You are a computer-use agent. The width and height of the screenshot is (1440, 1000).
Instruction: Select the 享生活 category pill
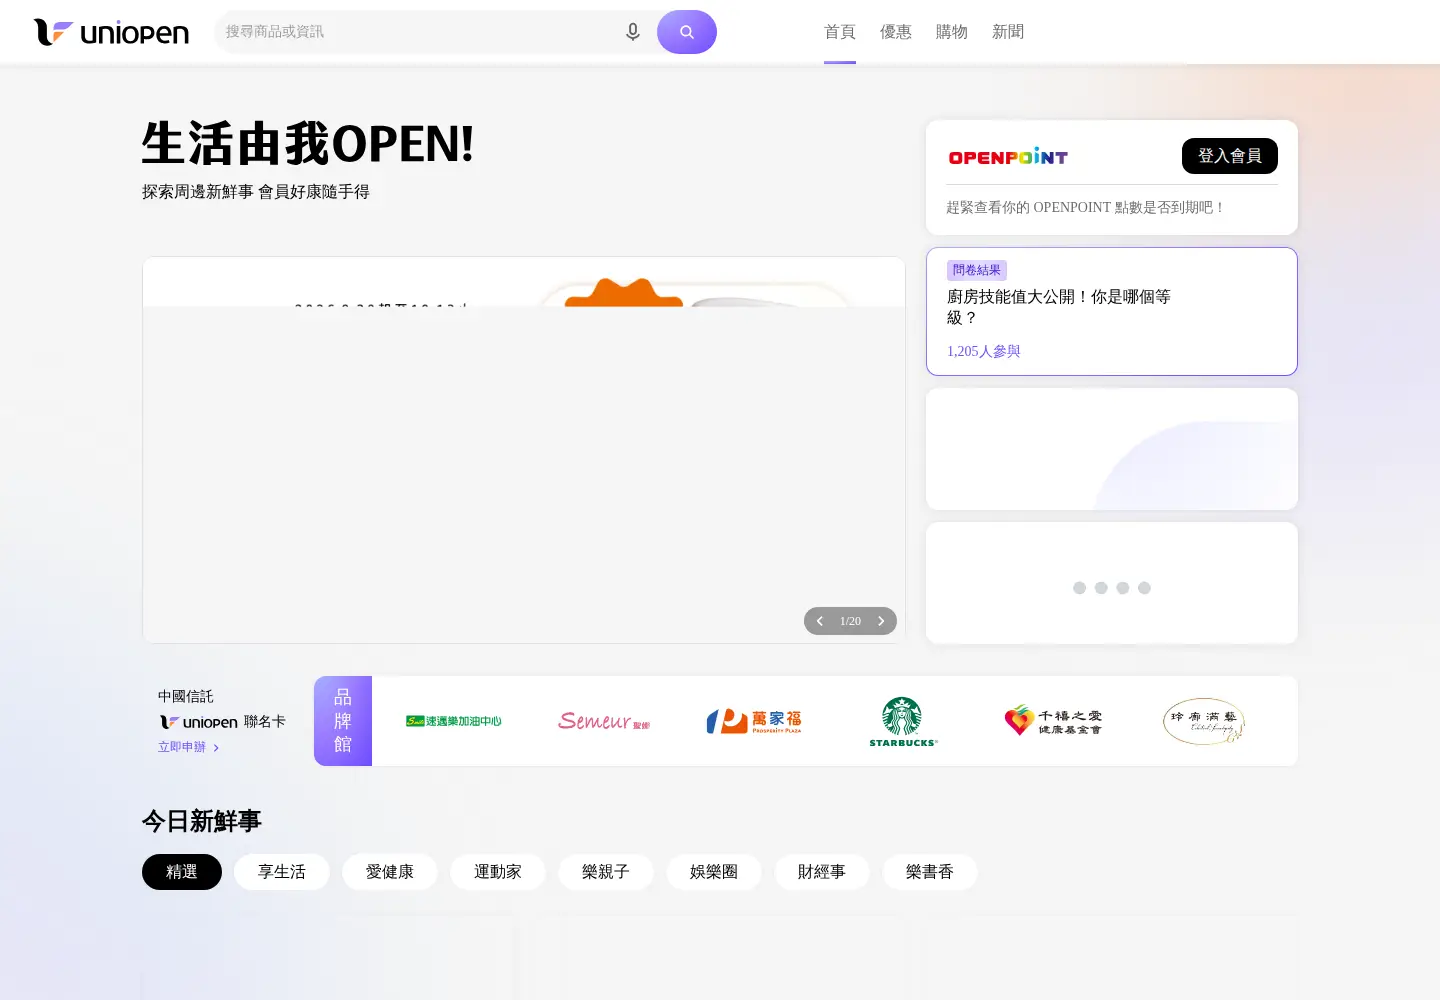(x=282, y=872)
